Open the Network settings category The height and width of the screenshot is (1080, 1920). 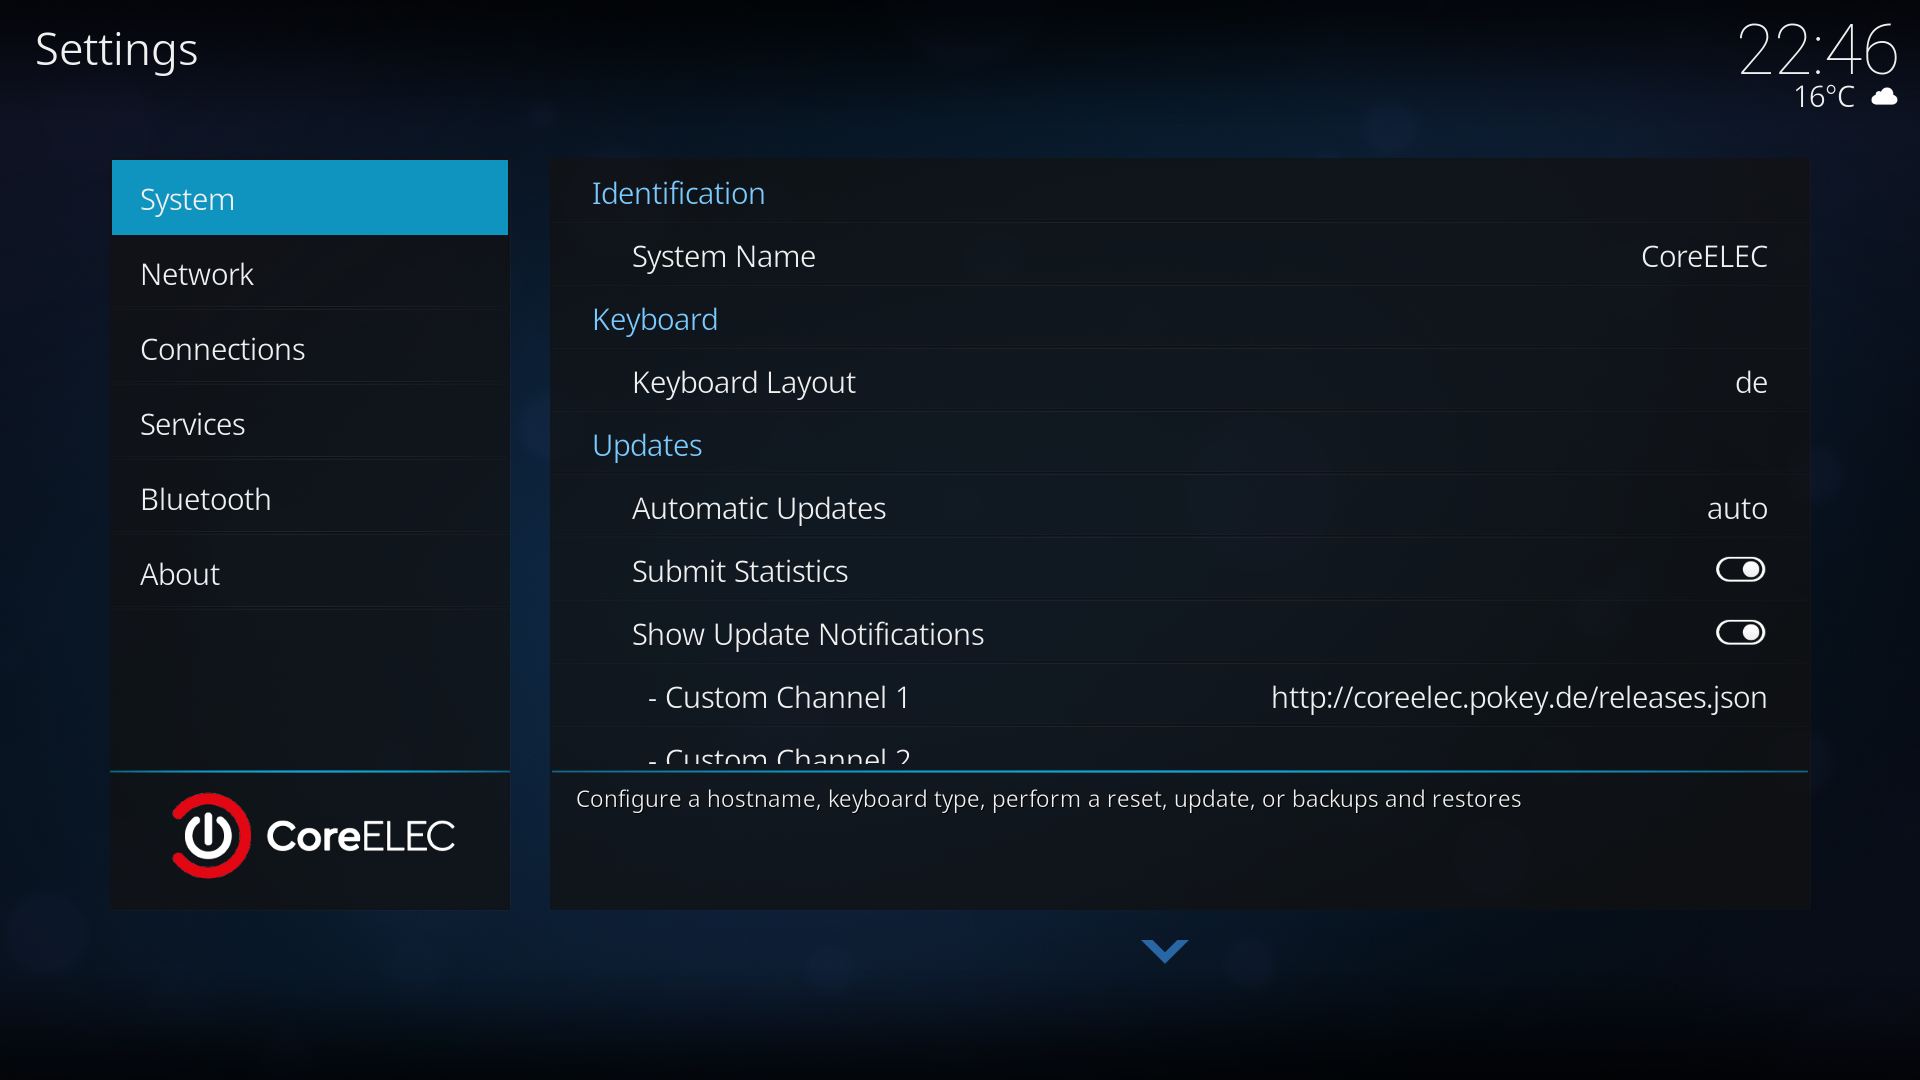click(310, 273)
